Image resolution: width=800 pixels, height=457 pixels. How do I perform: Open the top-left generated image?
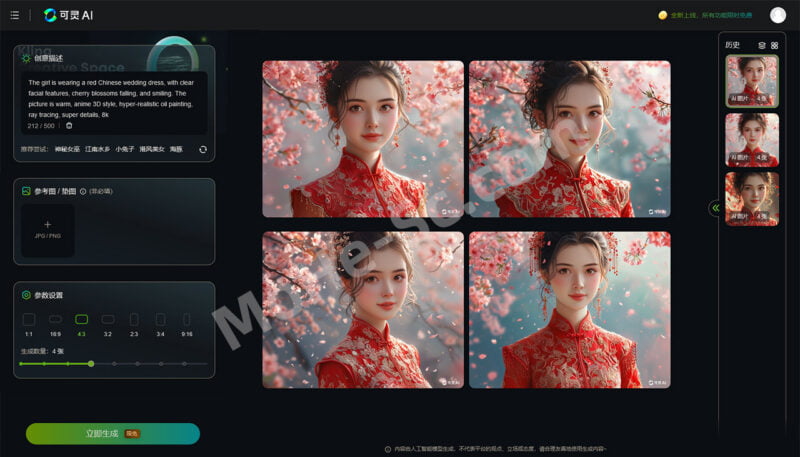pos(363,139)
